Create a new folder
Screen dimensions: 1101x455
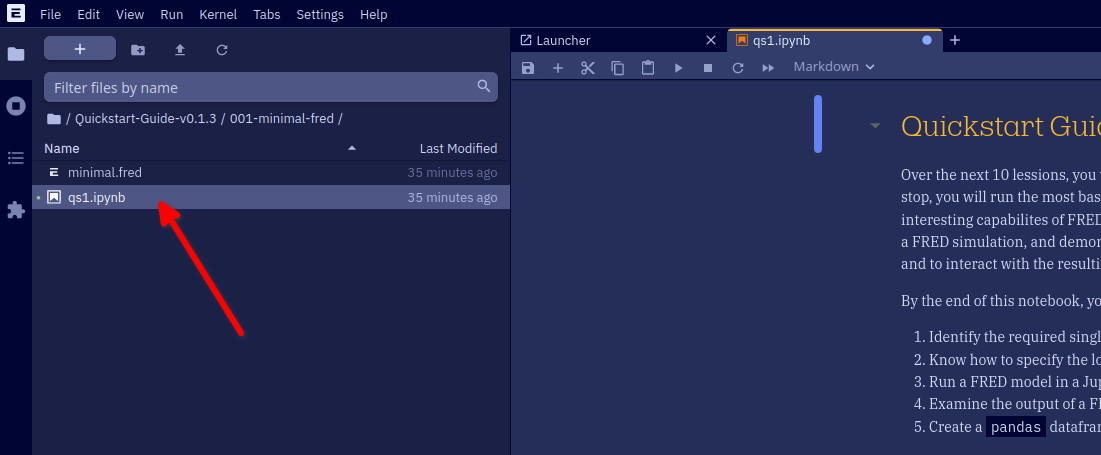coord(138,49)
